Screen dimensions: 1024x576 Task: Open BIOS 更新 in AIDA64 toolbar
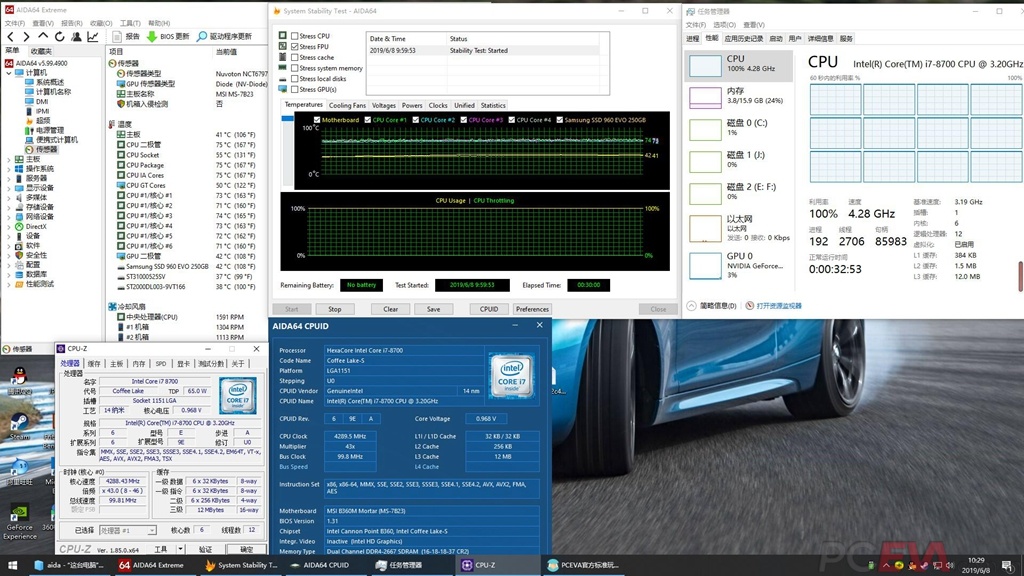point(168,37)
